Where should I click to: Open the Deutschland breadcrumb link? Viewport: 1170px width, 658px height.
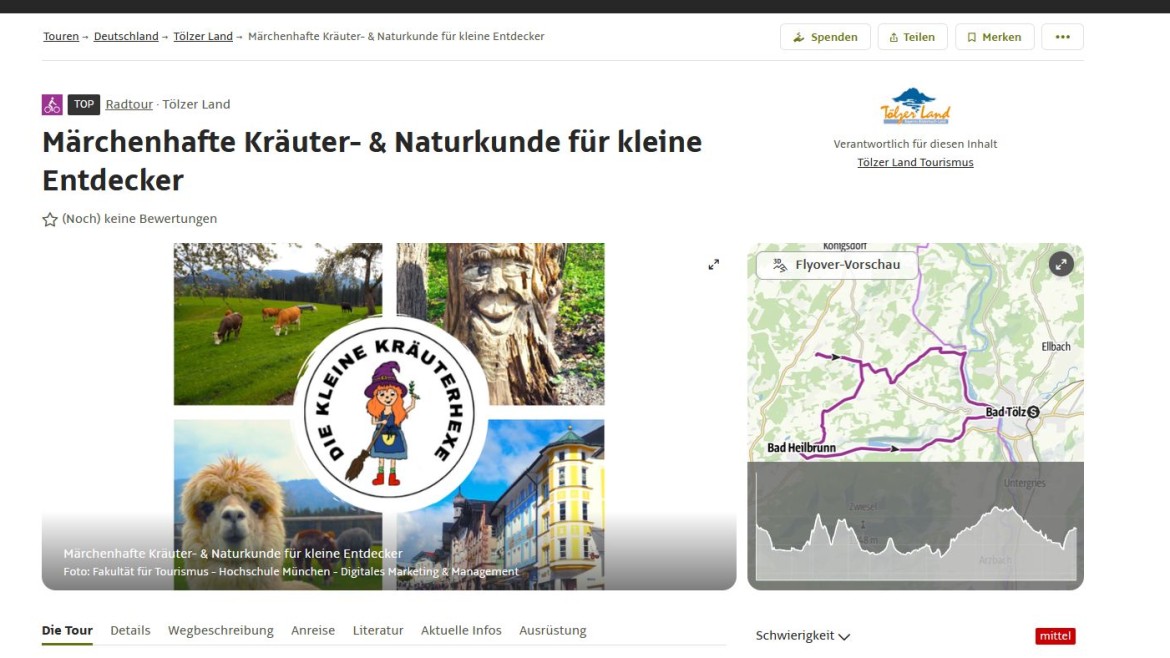pyautogui.click(x=125, y=37)
